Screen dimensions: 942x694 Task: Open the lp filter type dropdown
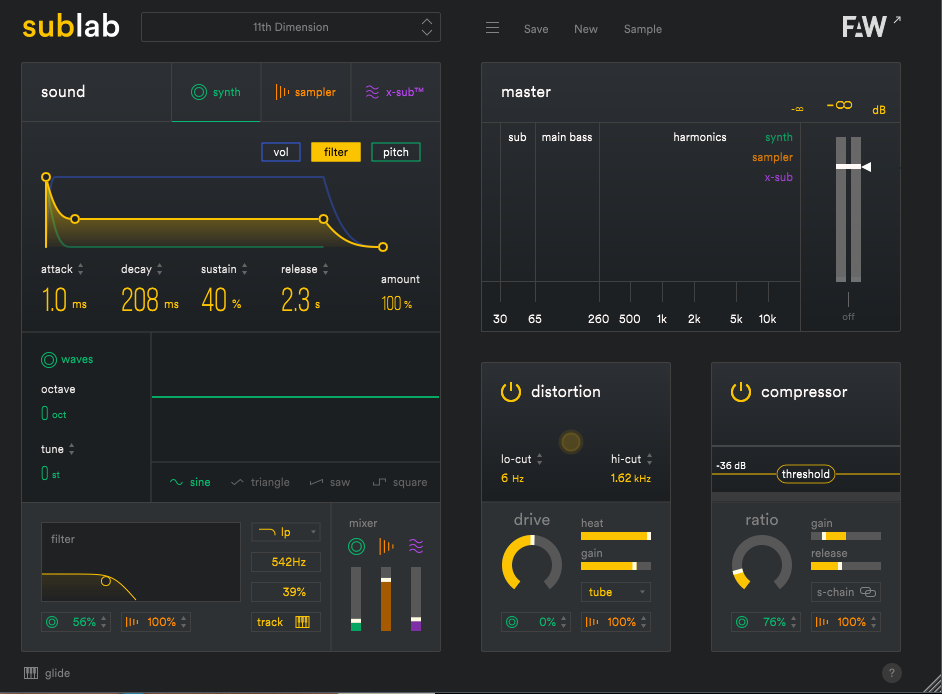285,532
